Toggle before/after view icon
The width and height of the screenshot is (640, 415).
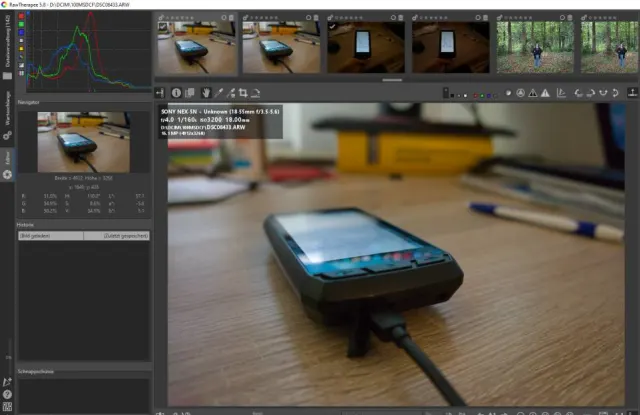point(190,93)
